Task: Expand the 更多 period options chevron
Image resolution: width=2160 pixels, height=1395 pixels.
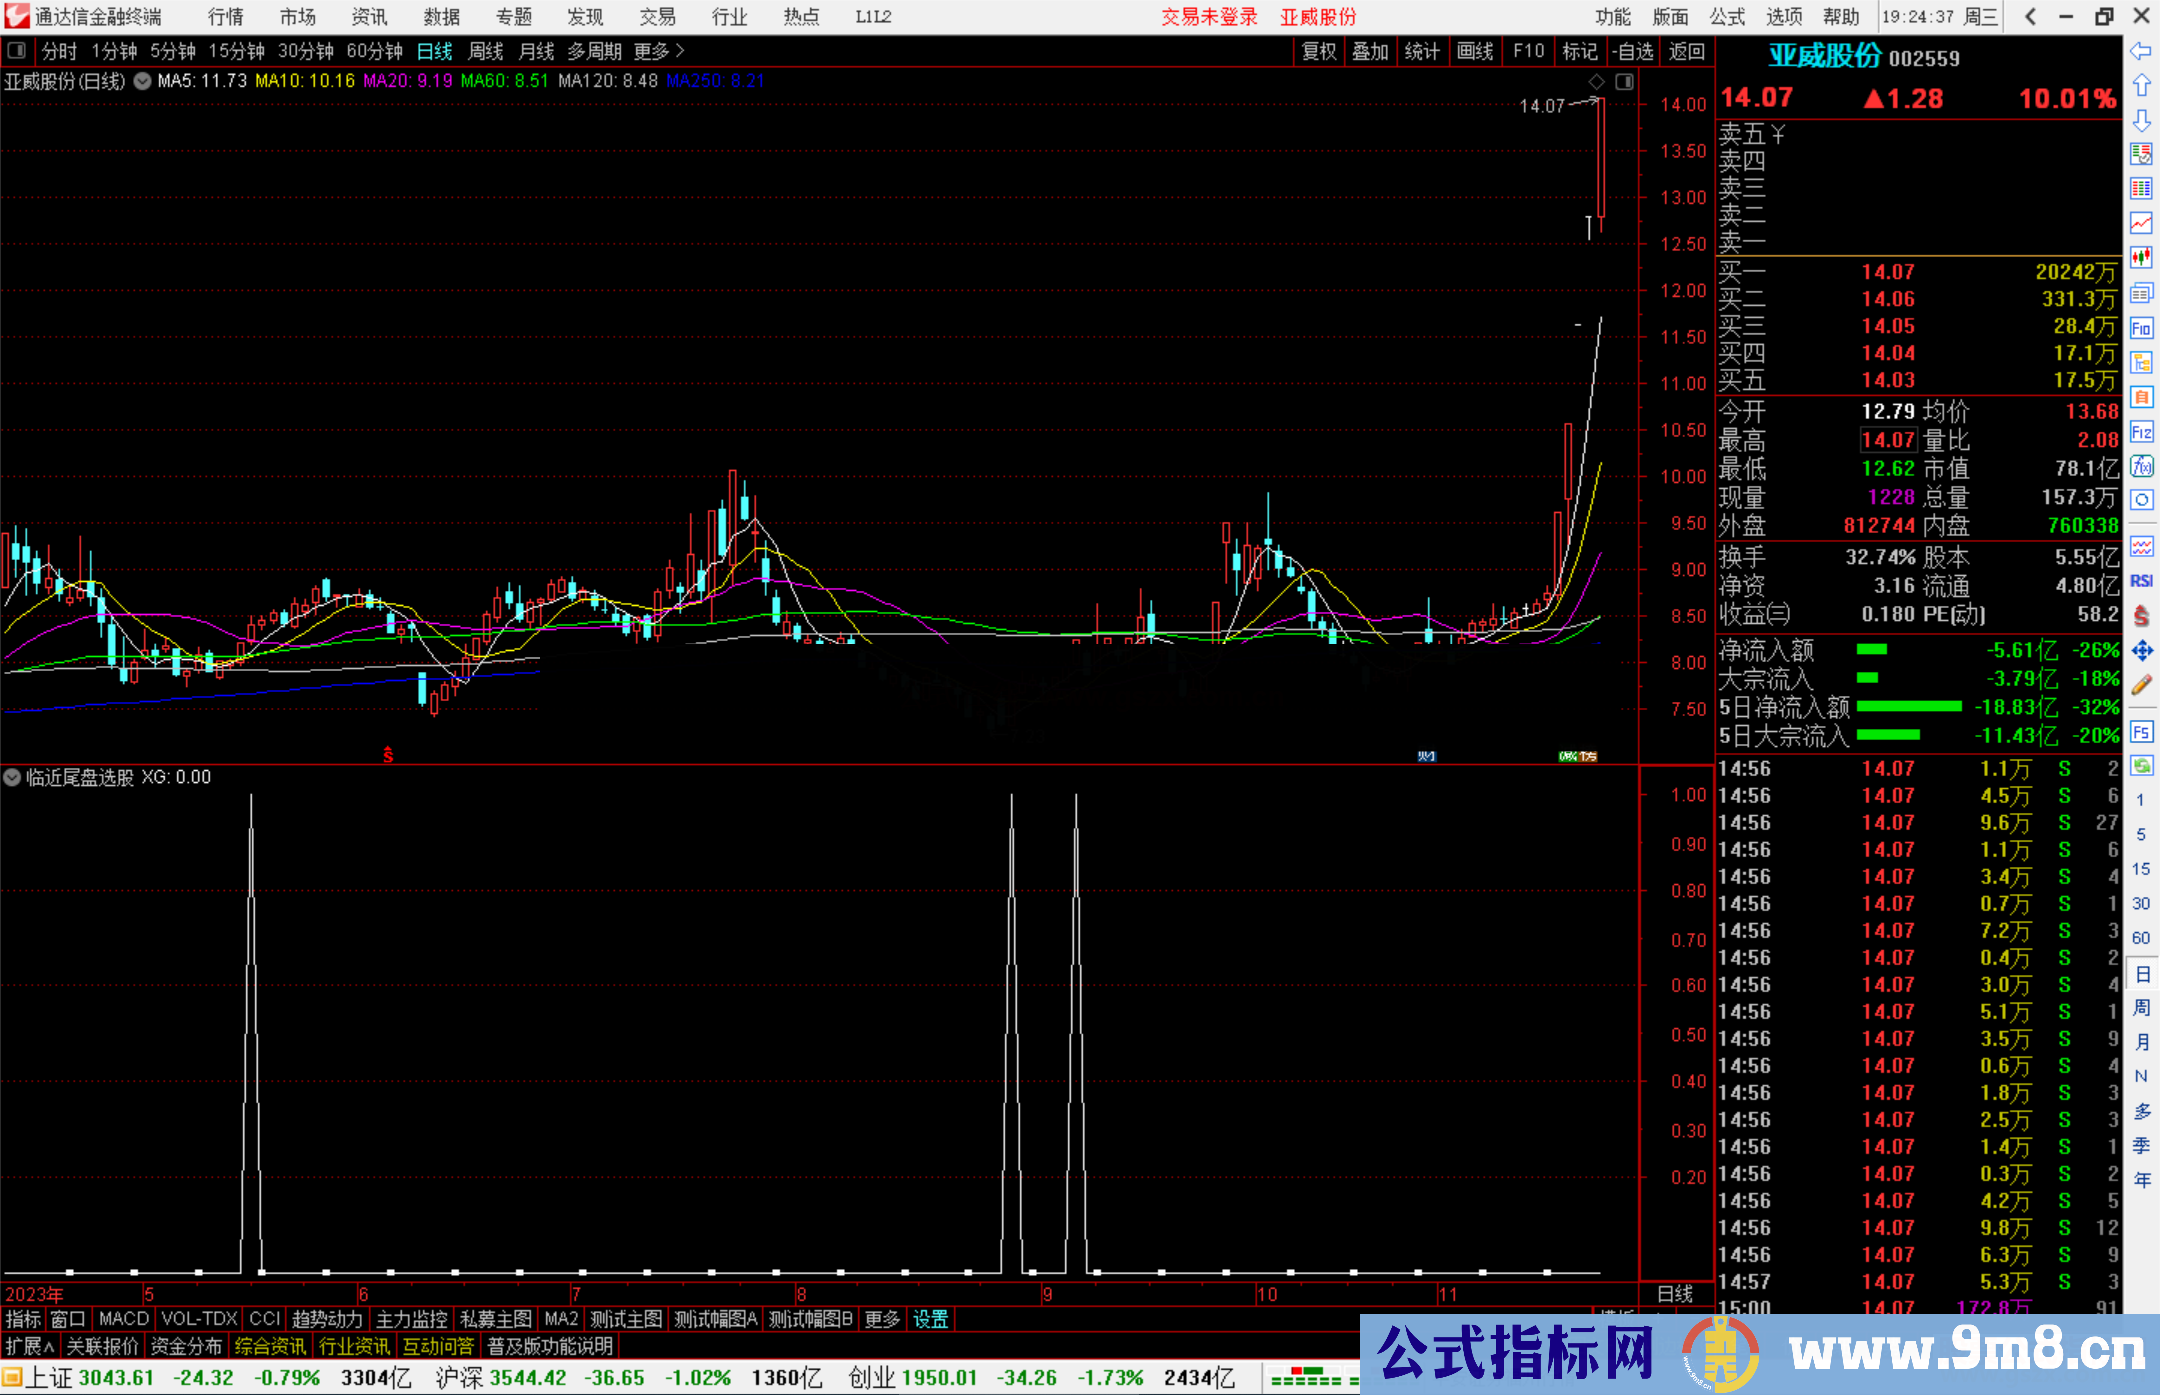Action: 681,50
